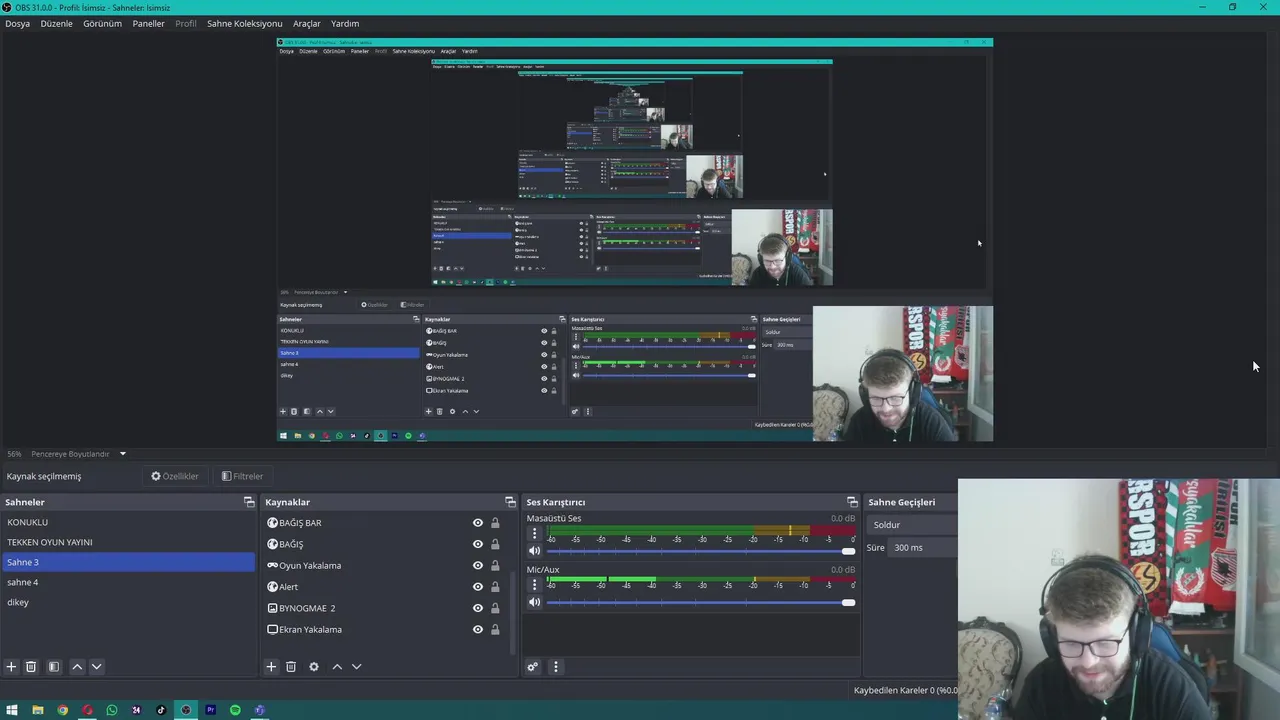The width and height of the screenshot is (1280, 720).
Task: Open Spotify from the taskbar
Action: [x=235, y=710]
